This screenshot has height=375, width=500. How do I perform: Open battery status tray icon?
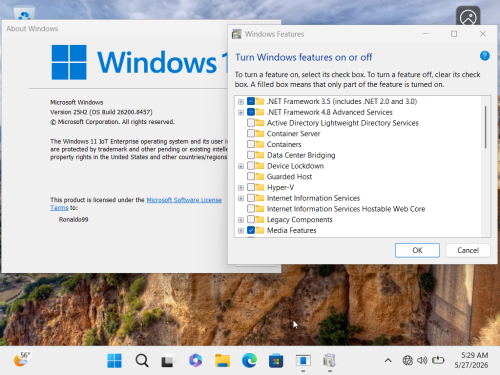(x=438, y=360)
